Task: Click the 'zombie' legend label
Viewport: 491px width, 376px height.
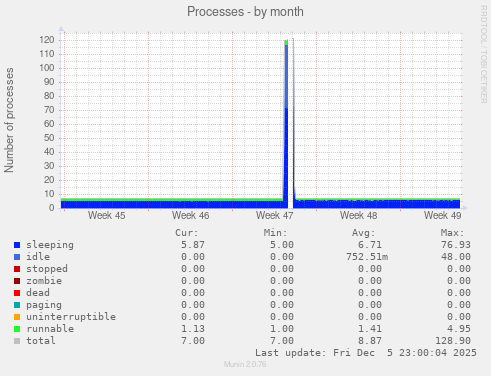Action: (44, 281)
